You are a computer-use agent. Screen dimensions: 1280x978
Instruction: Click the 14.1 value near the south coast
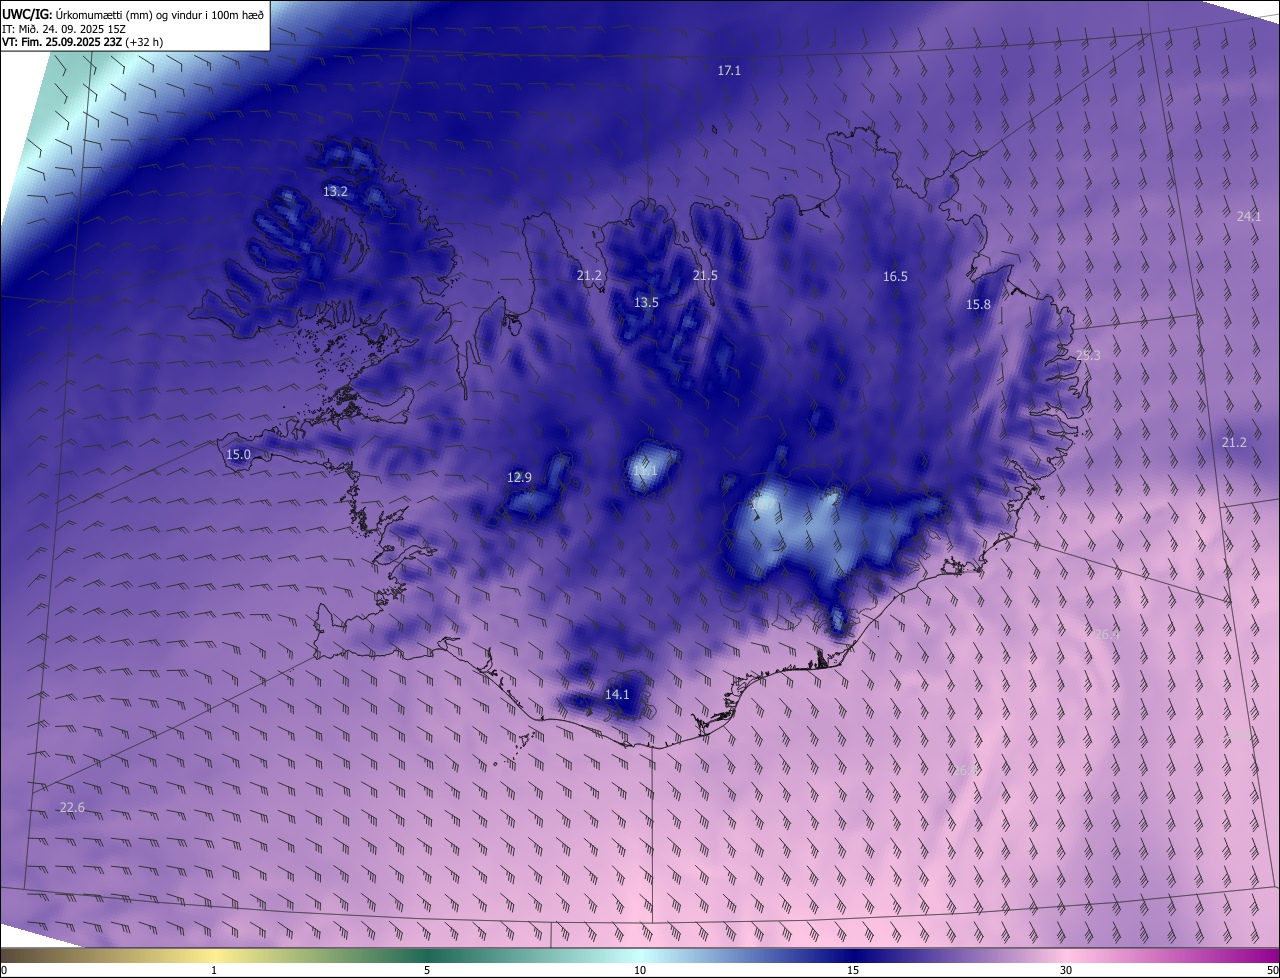click(617, 694)
